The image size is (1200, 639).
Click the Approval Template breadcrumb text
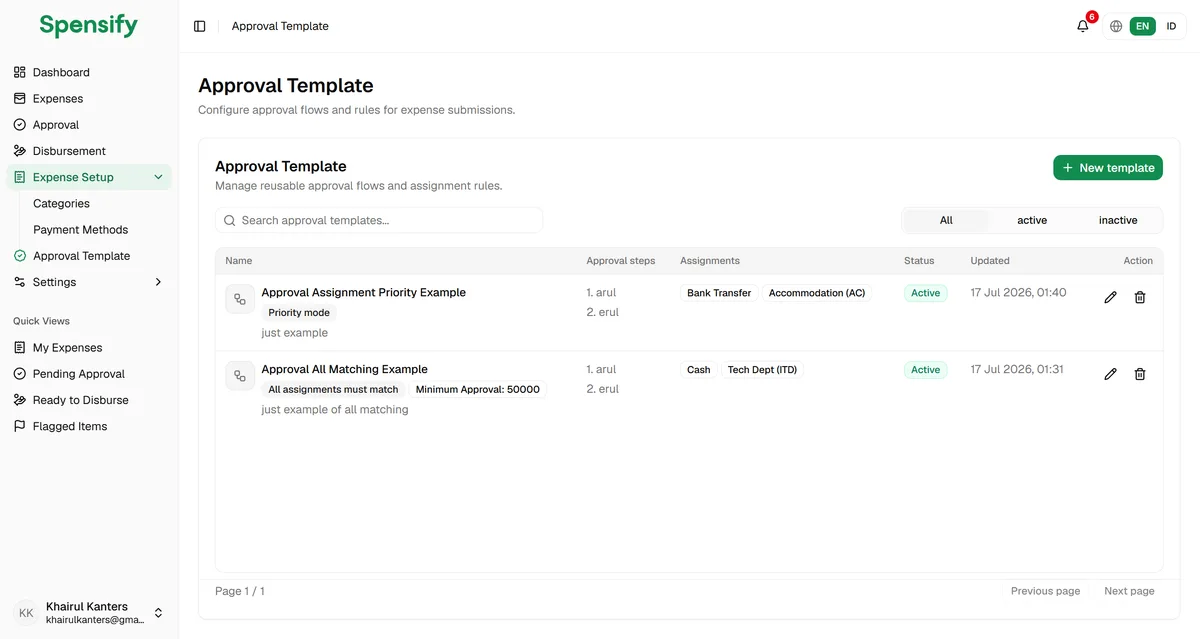[280, 26]
